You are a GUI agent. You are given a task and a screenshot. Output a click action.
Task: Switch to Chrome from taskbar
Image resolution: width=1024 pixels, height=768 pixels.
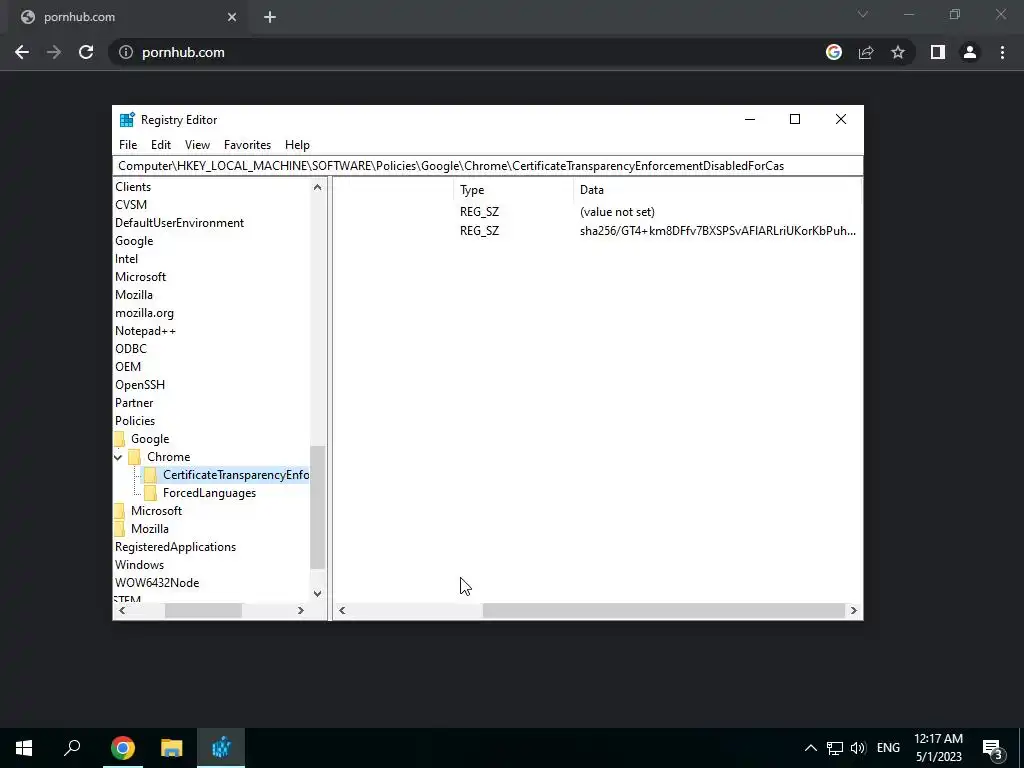coord(123,748)
